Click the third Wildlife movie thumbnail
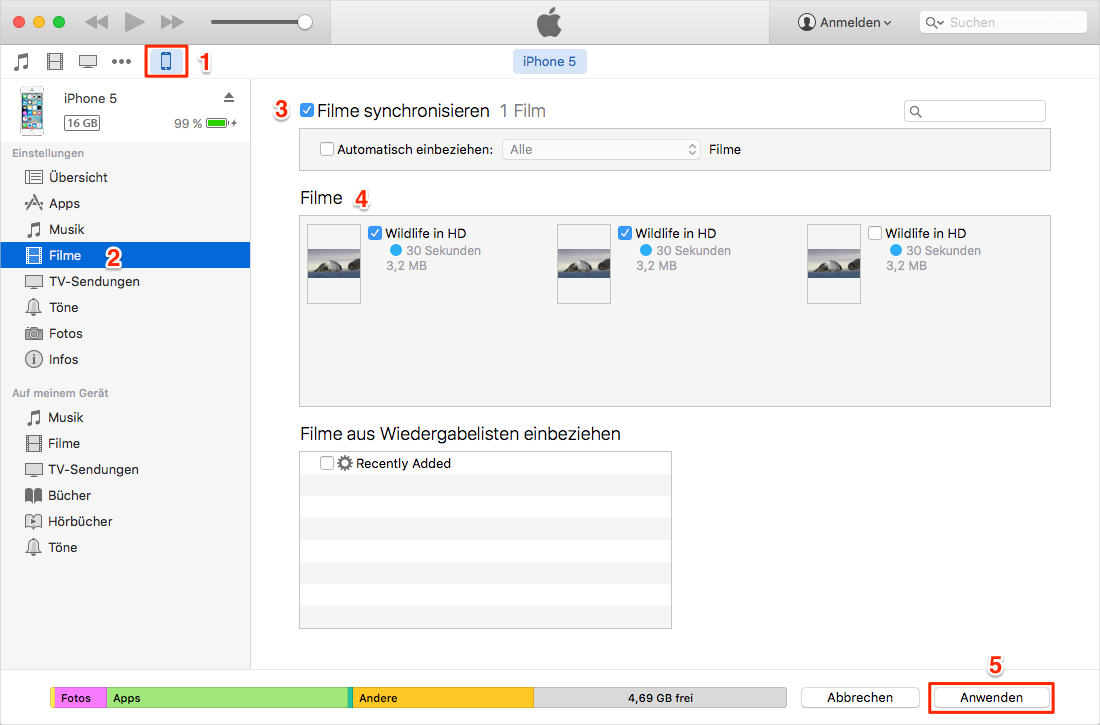The height and width of the screenshot is (725, 1100). [x=833, y=264]
